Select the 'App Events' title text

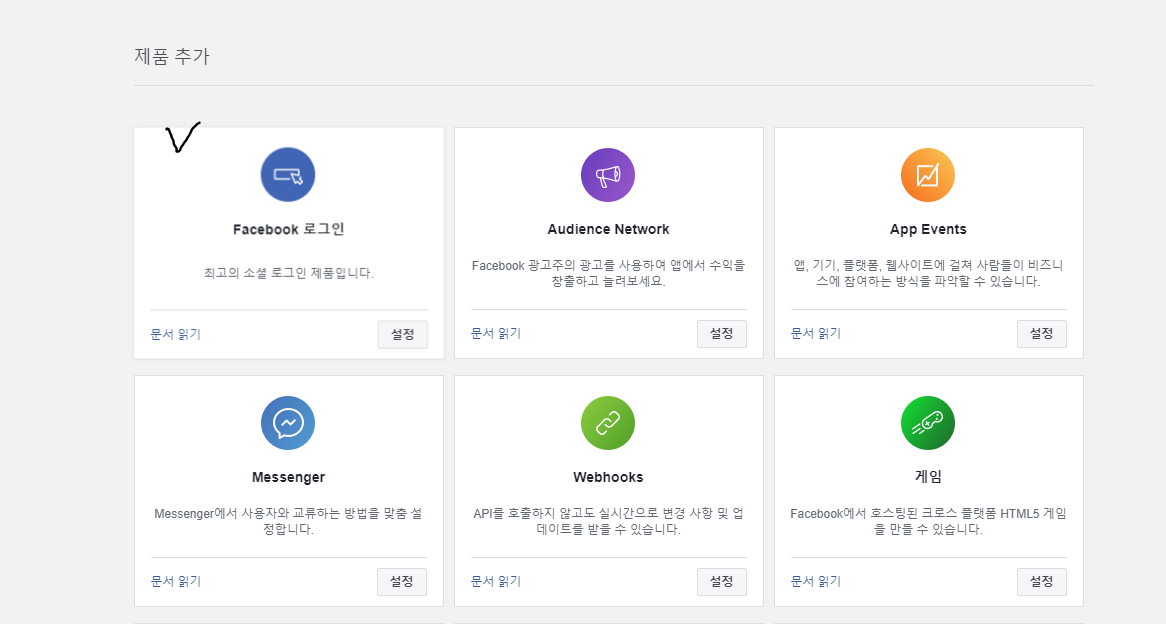[928, 229]
